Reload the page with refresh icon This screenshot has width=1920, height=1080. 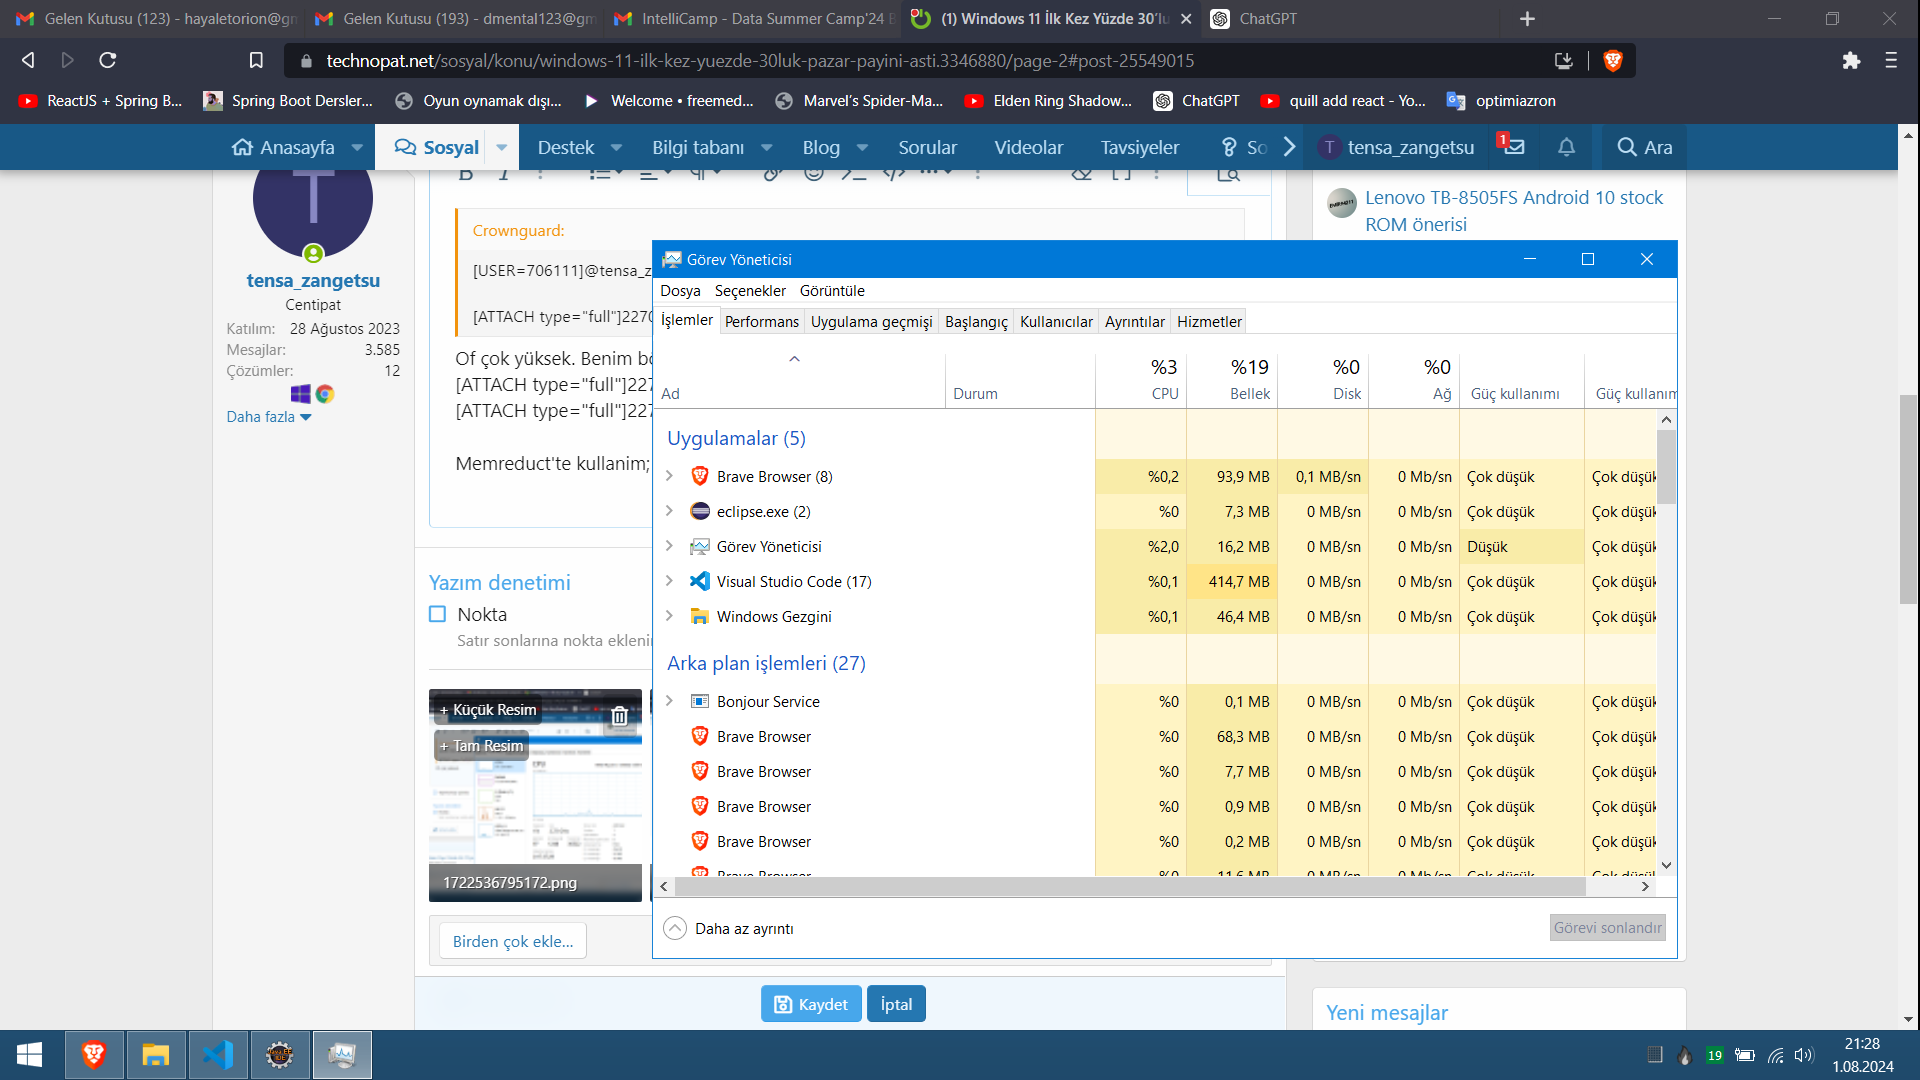(108, 61)
